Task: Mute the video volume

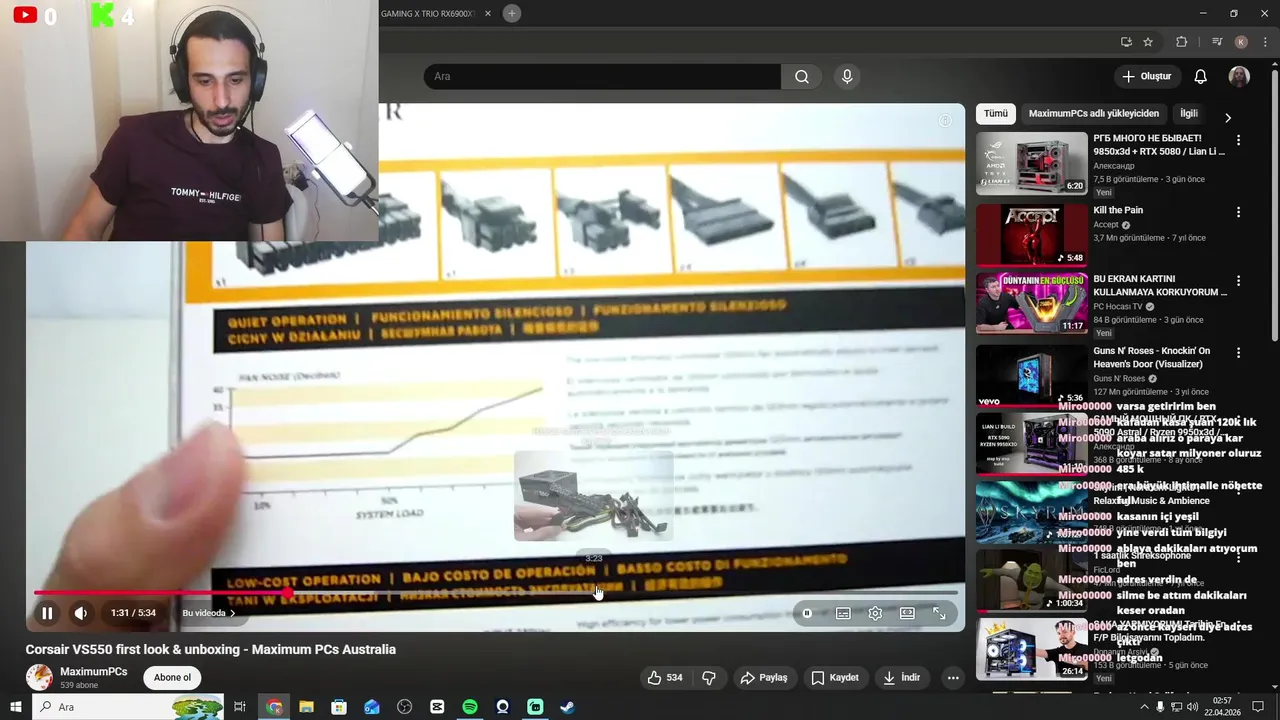Action: point(81,613)
